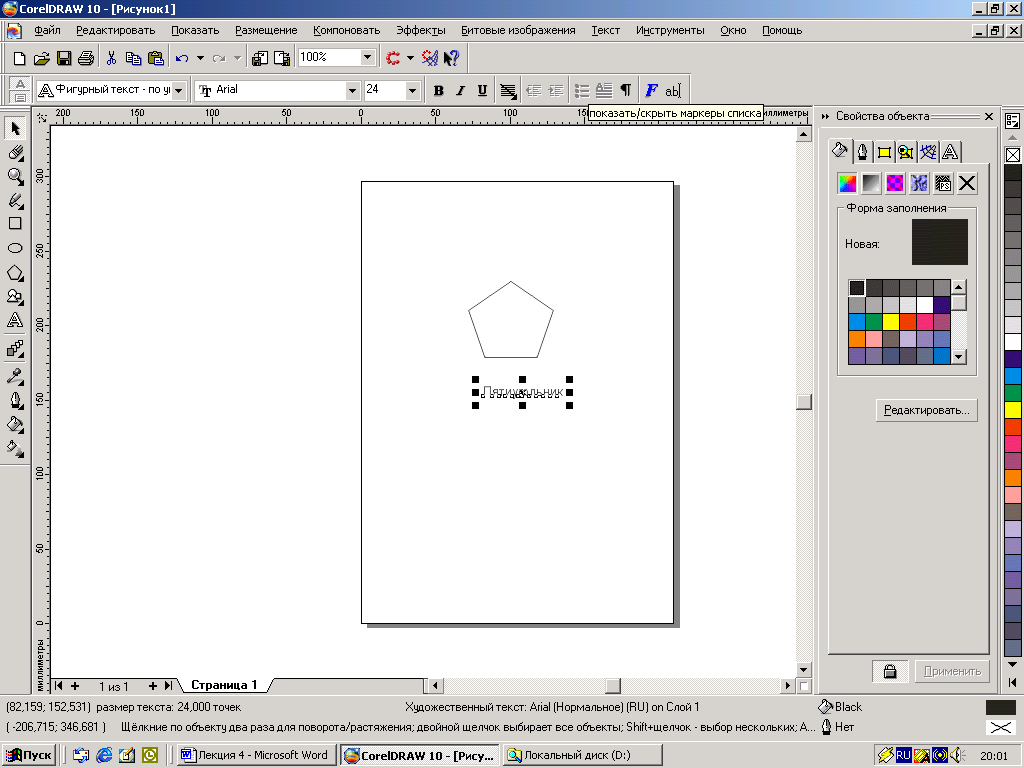Open the Файл menu
This screenshot has height=768, width=1024.
tap(47, 30)
